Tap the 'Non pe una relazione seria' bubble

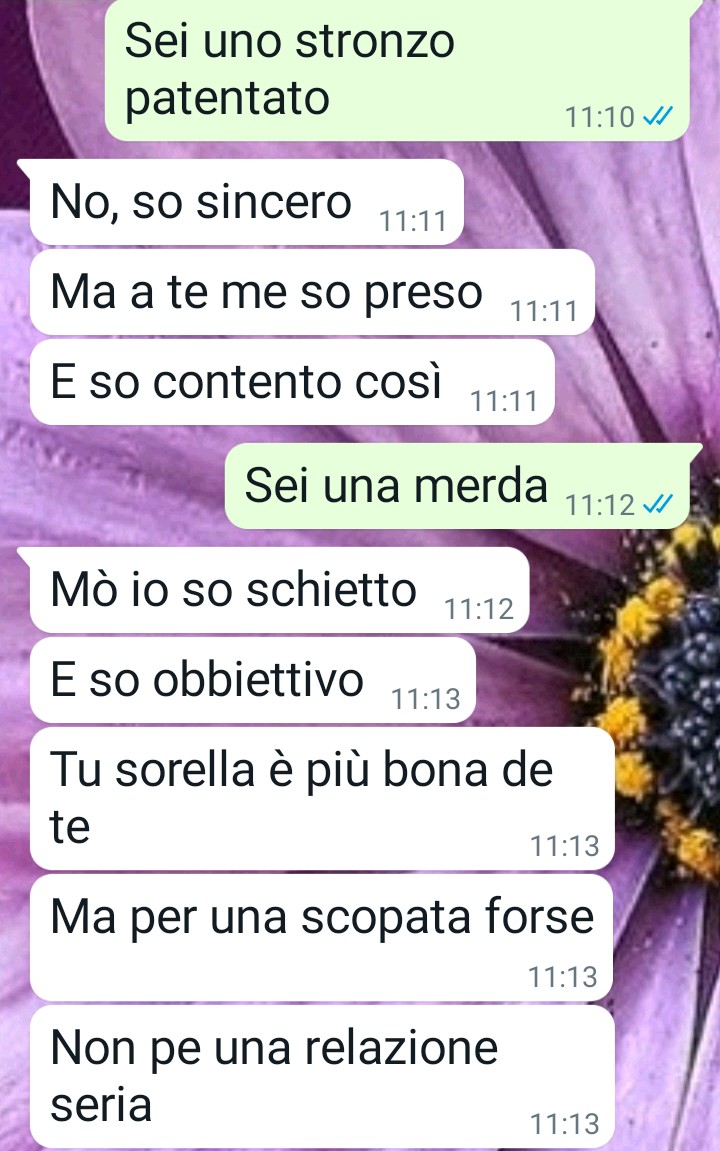pos(321,1076)
